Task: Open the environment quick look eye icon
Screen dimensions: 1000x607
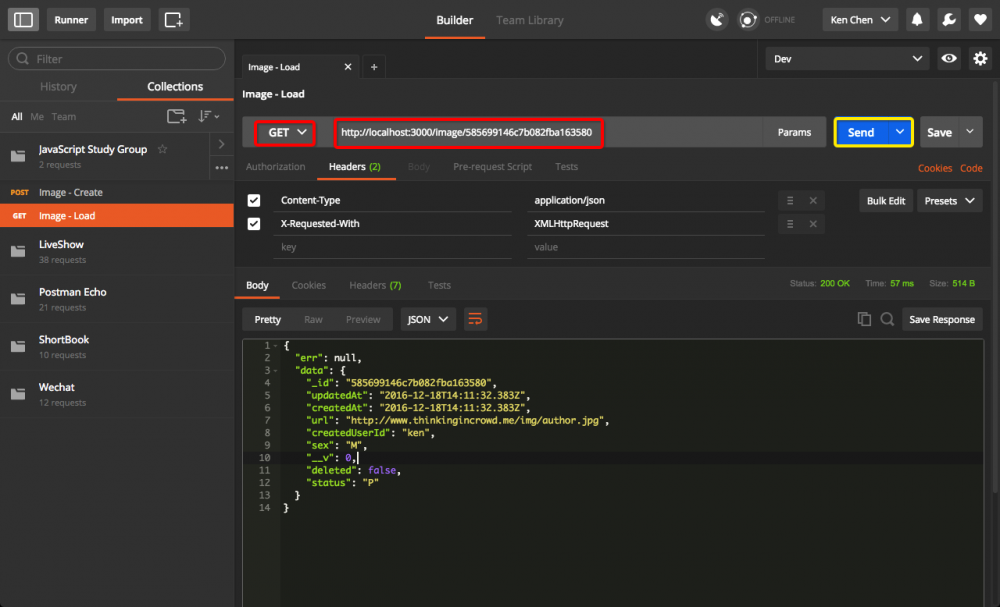Action: pos(948,59)
